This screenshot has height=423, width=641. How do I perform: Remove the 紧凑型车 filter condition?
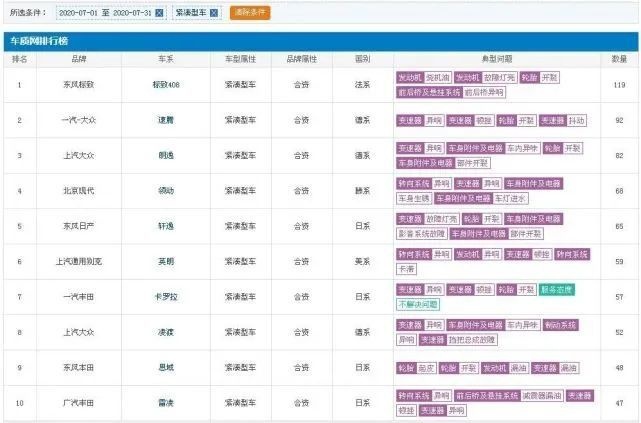(214, 13)
